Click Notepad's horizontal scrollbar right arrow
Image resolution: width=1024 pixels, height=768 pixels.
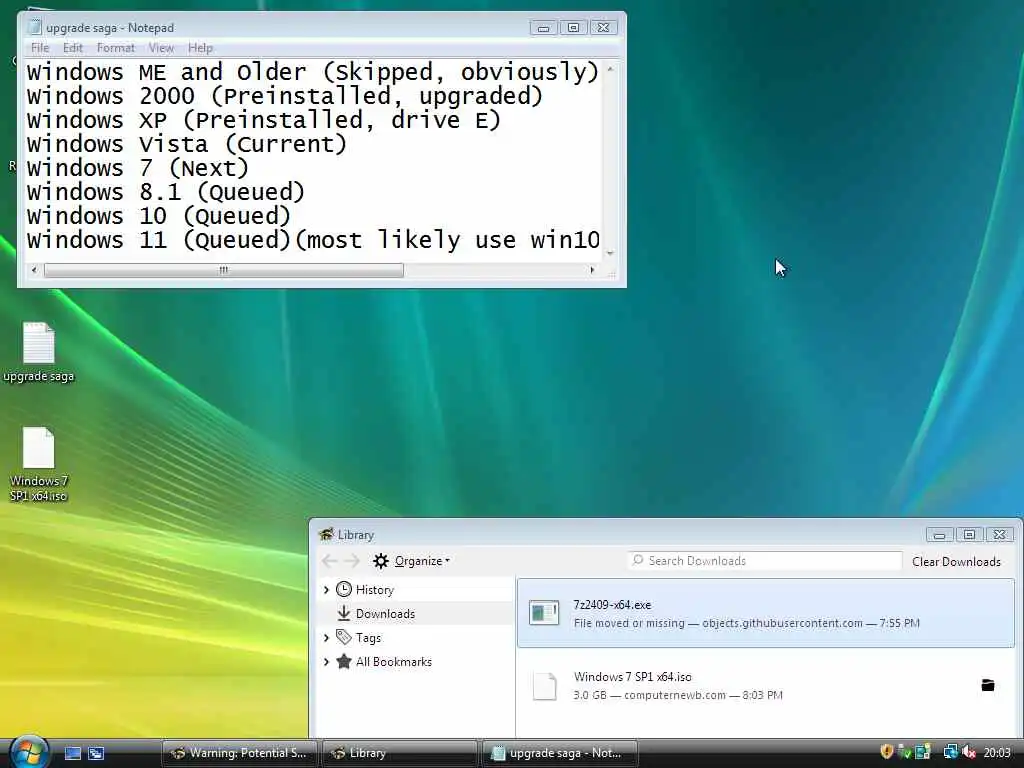click(592, 270)
